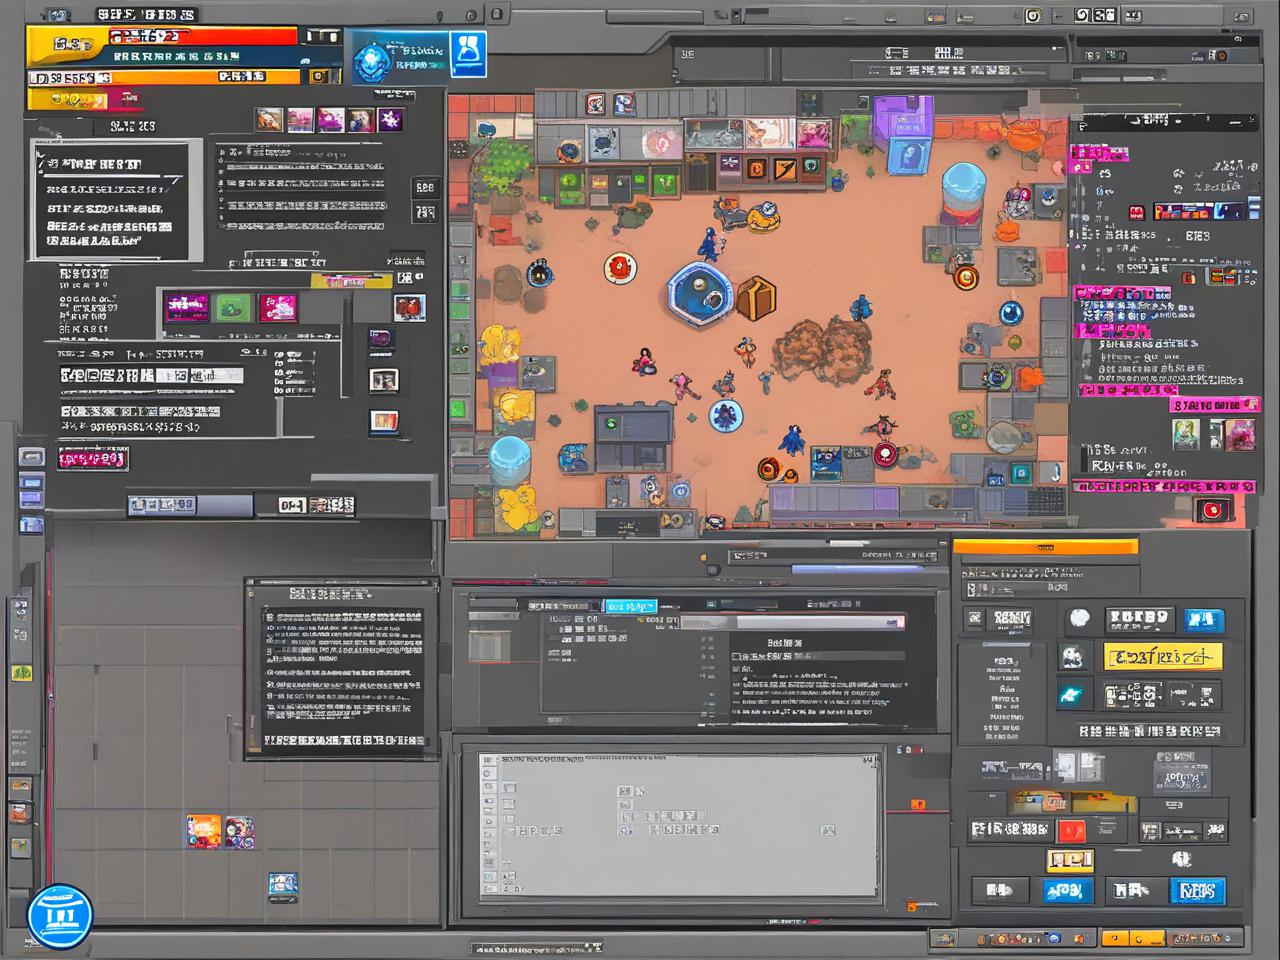Image resolution: width=1280 pixels, height=960 pixels.
Task: Open the long yellow field in lower-right panel
Action: 1162,657
